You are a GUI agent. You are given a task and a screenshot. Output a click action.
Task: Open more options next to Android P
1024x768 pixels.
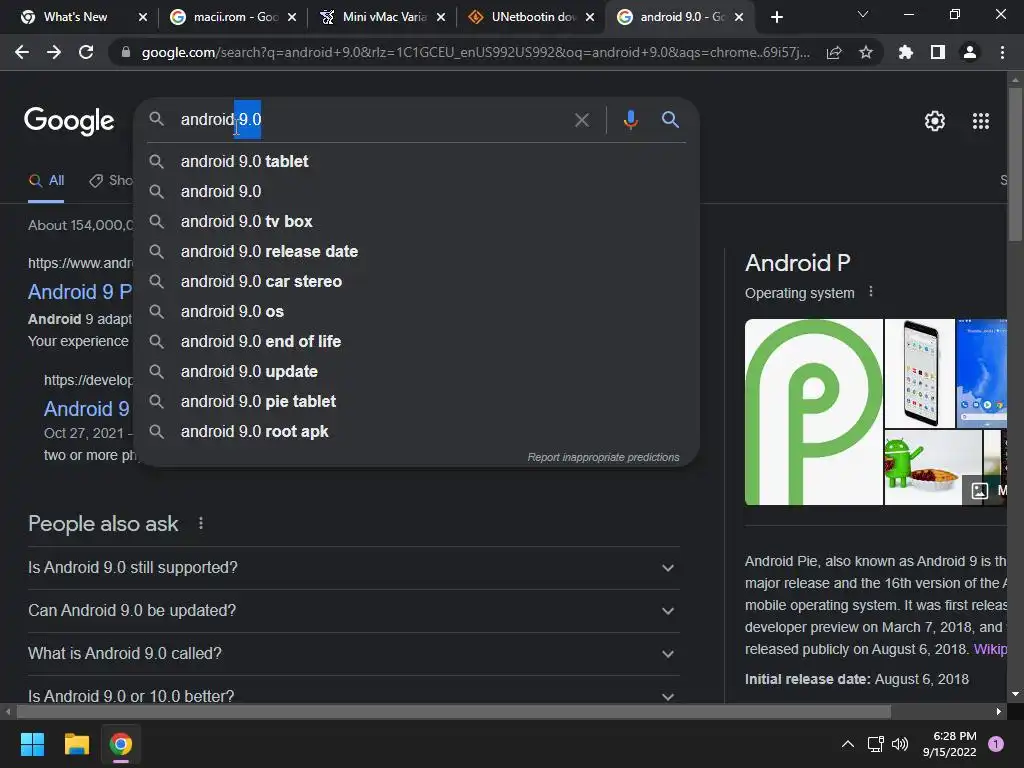(871, 292)
